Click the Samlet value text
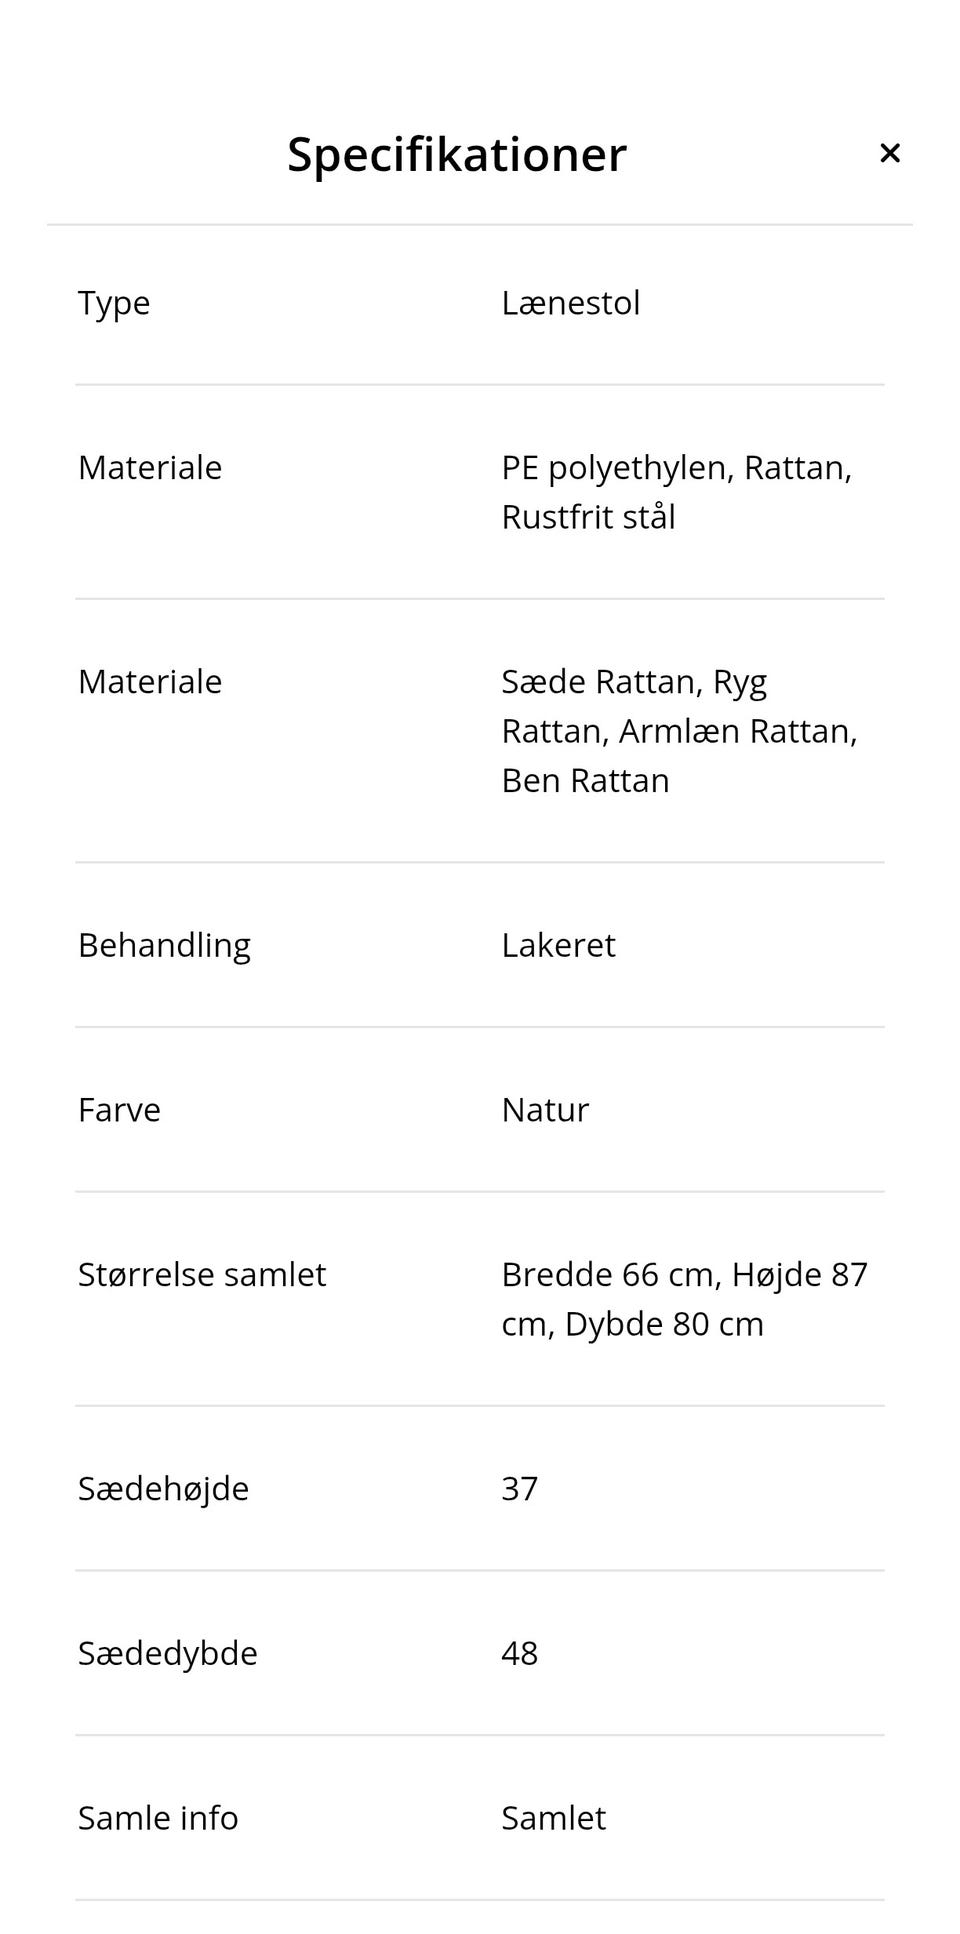This screenshot has width=960, height=1934. tap(553, 1818)
